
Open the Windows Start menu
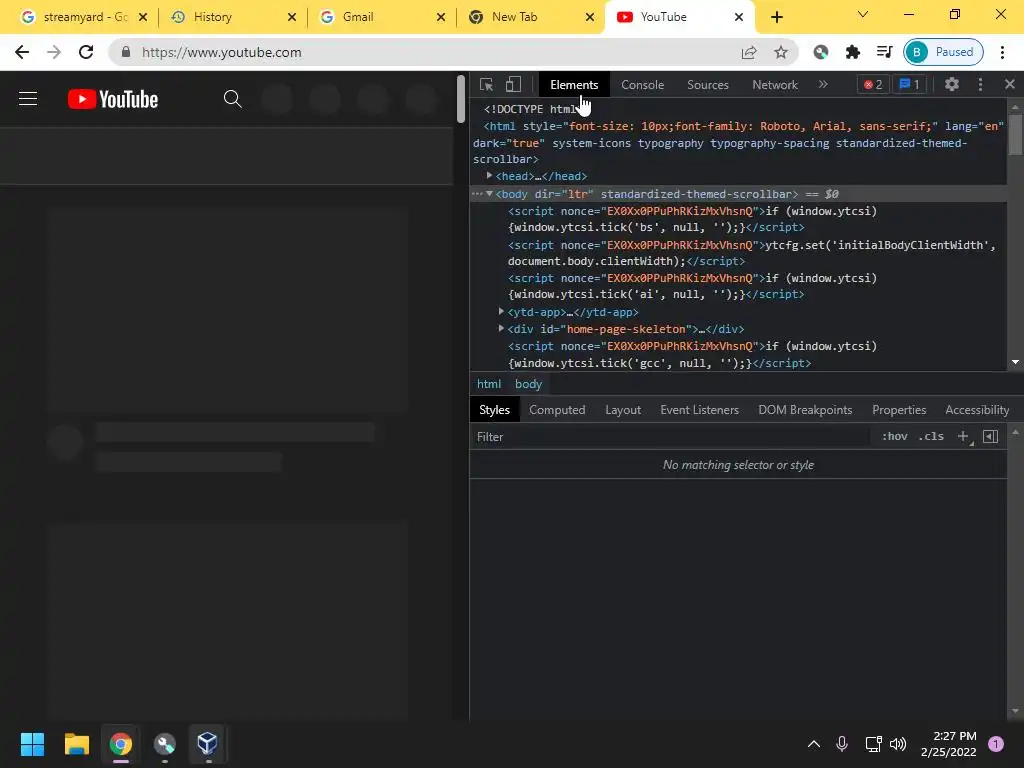[32, 744]
